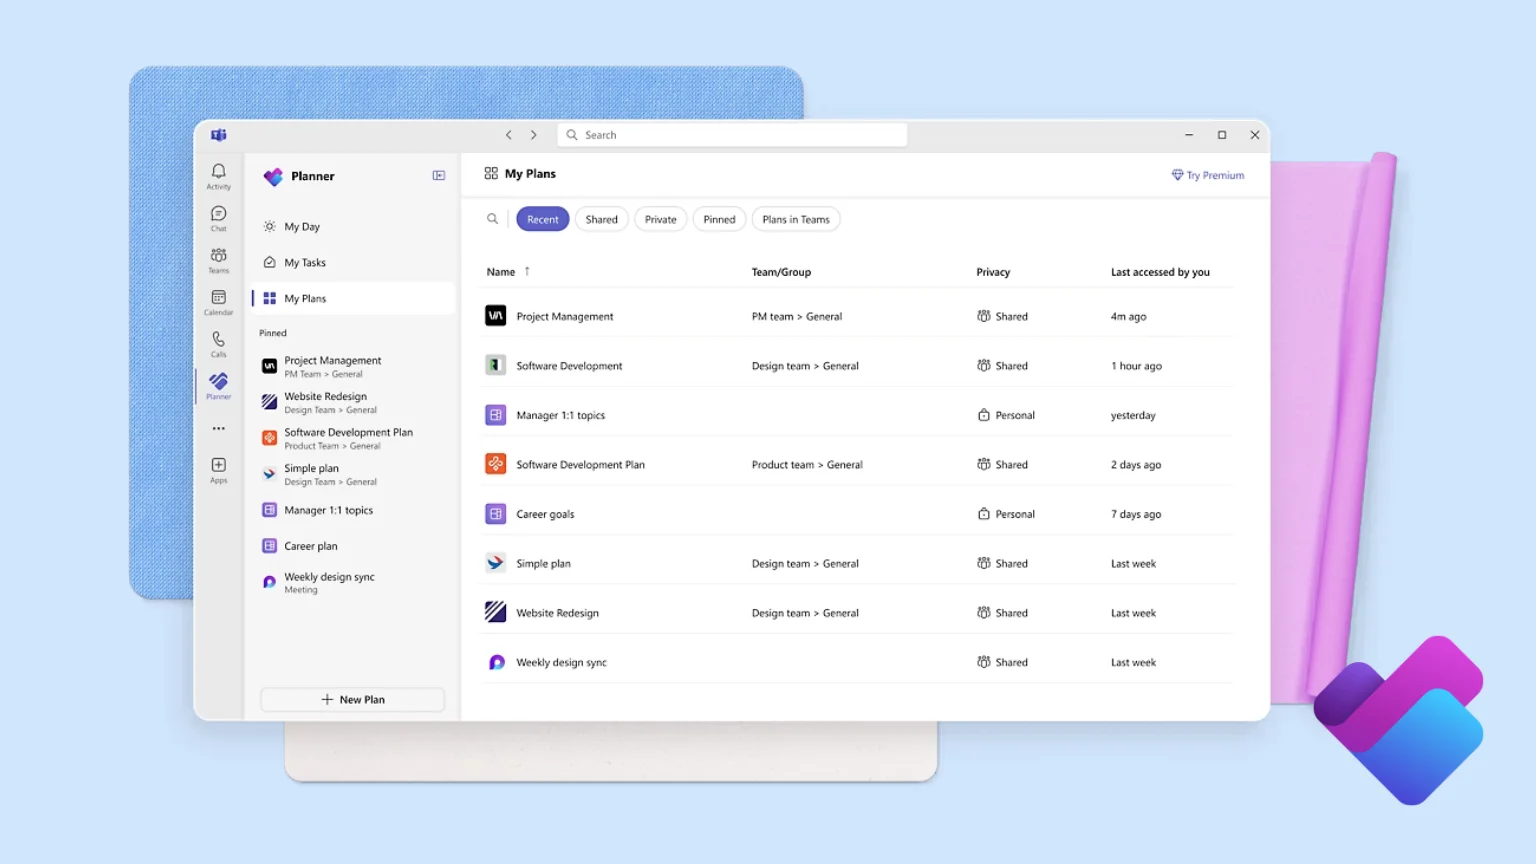Click Manager 1:1 topics icon in table

click(x=495, y=415)
